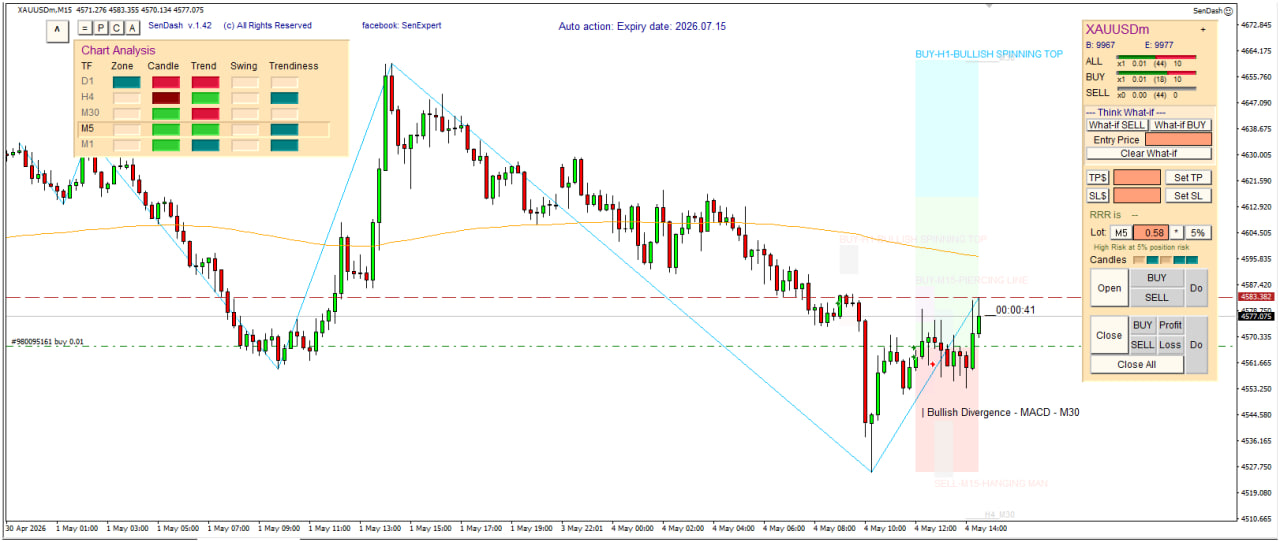Image resolution: width=1280 pixels, height=542 pixels.
Task: Collapse the dashboard with the ^ button
Action: point(57,31)
